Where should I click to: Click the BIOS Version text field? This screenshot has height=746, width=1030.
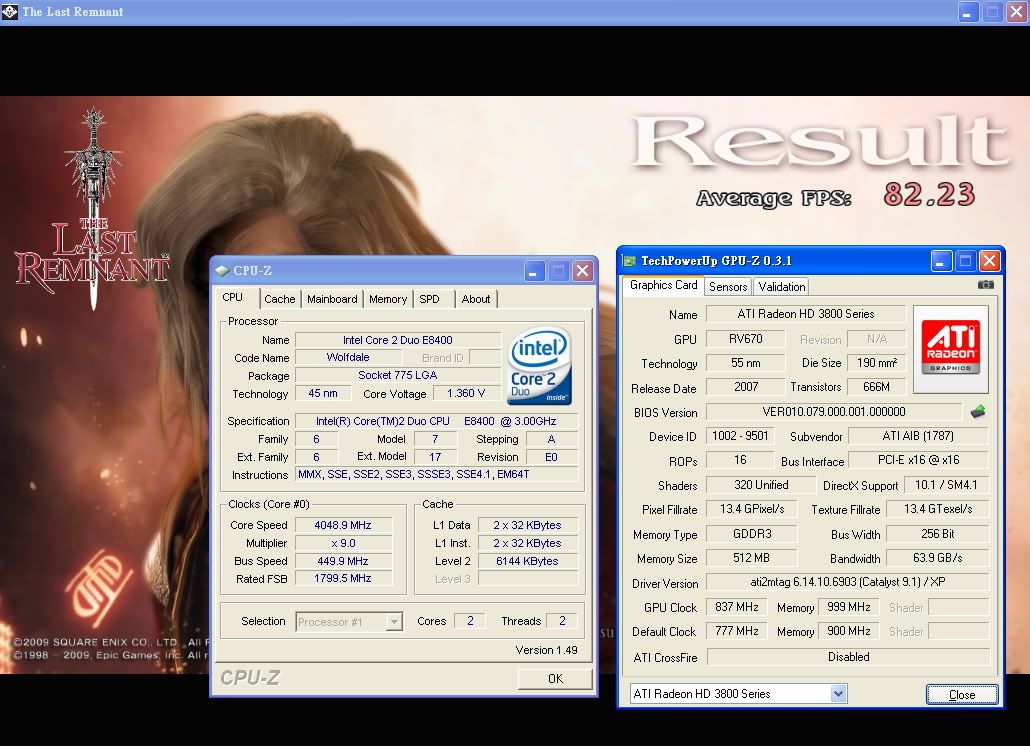(x=834, y=412)
